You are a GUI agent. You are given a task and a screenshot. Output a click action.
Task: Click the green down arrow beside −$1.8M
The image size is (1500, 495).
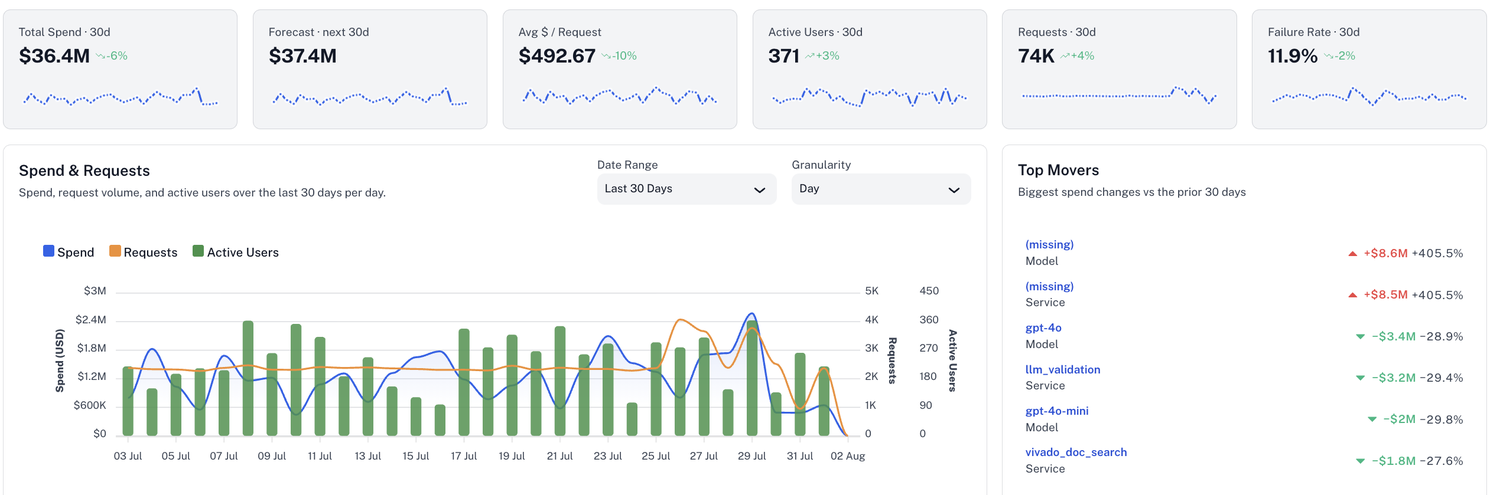pos(1360,461)
